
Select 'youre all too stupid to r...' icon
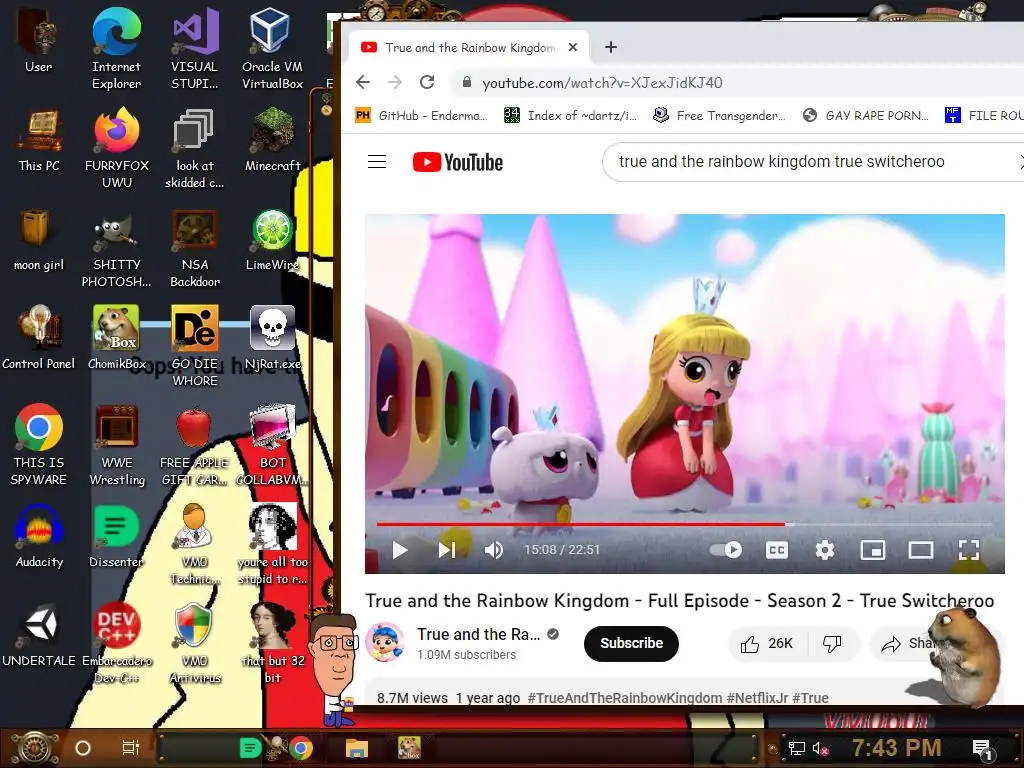272,545
